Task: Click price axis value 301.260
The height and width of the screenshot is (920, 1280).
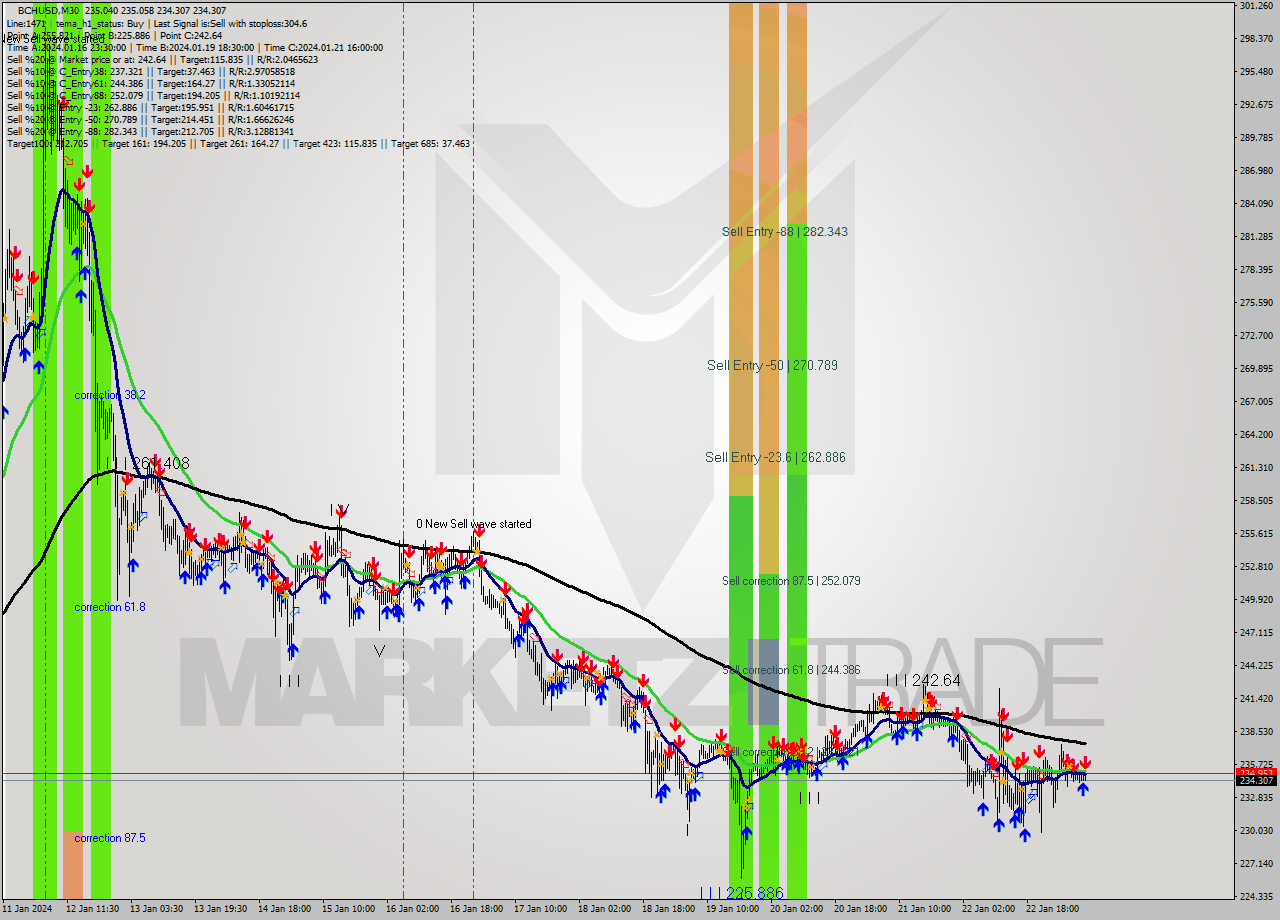Action: [x=1256, y=6]
